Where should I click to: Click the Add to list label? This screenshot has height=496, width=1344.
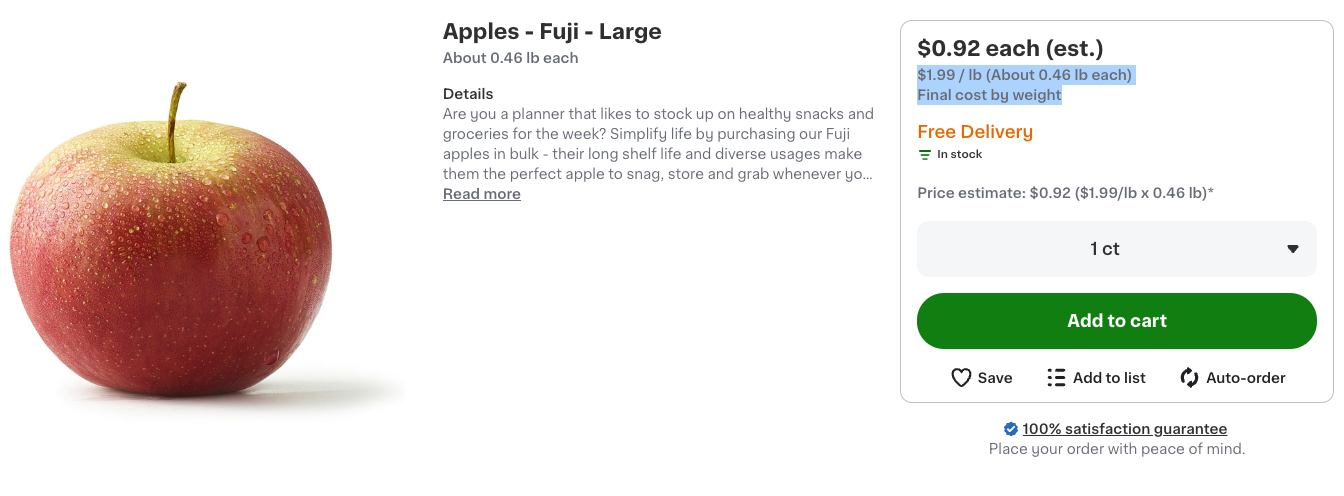point(1109,378)
